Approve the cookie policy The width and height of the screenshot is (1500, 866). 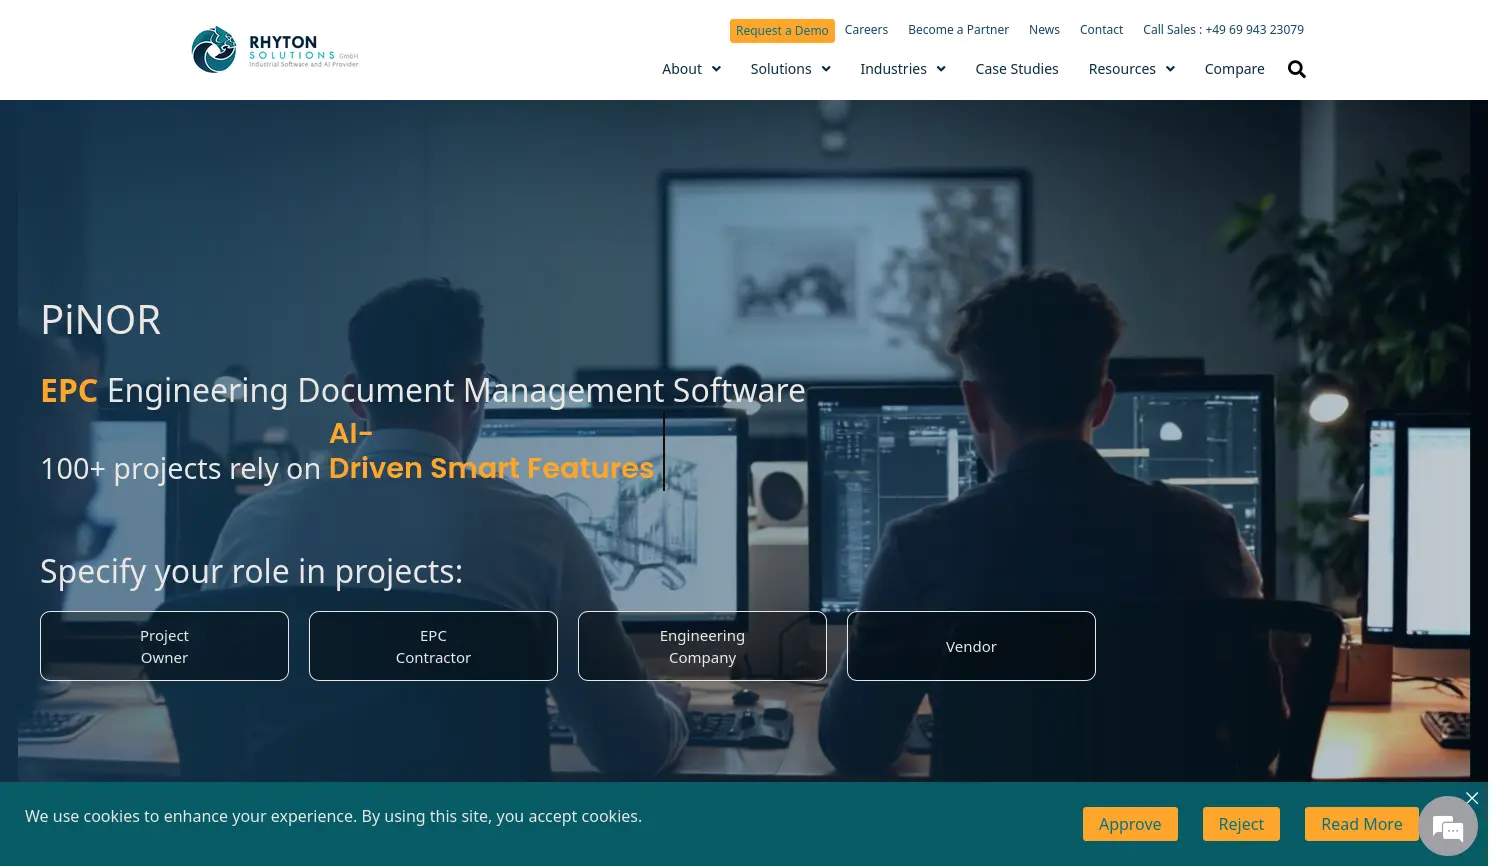(x=1130, y=823)
